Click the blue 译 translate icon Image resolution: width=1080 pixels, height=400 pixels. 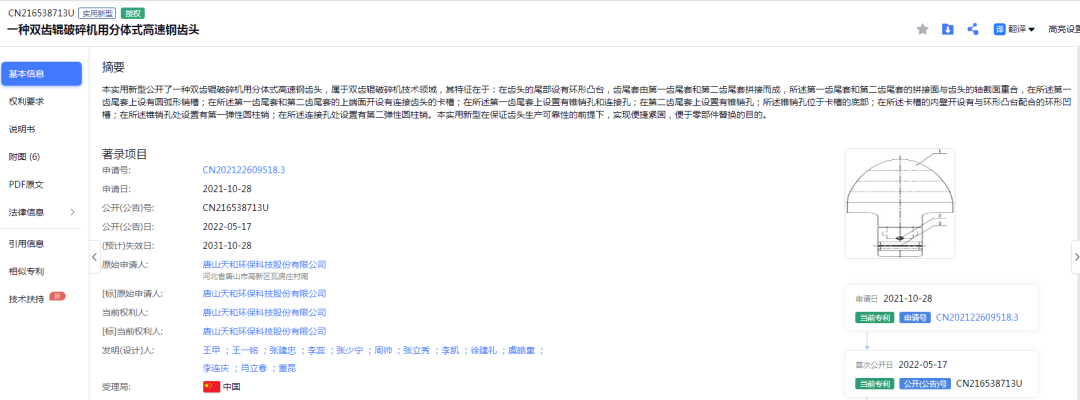pyautogui.click(x=999, y=29)
